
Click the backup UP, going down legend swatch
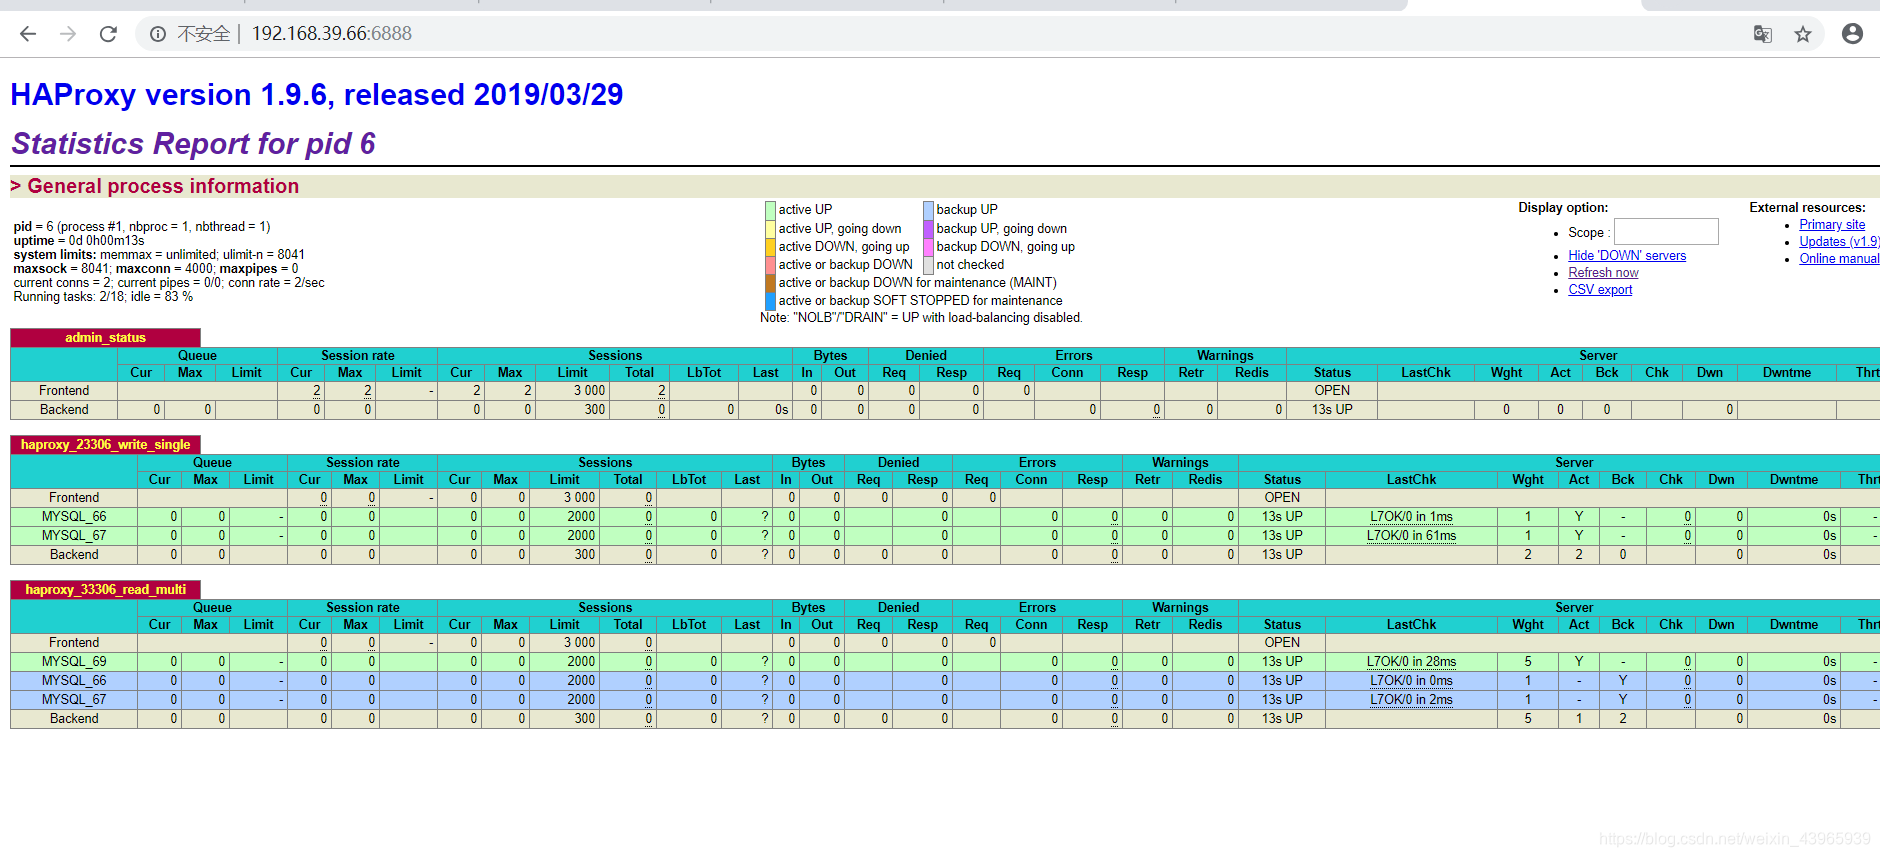pyautogui.click(x=928, y=229)
